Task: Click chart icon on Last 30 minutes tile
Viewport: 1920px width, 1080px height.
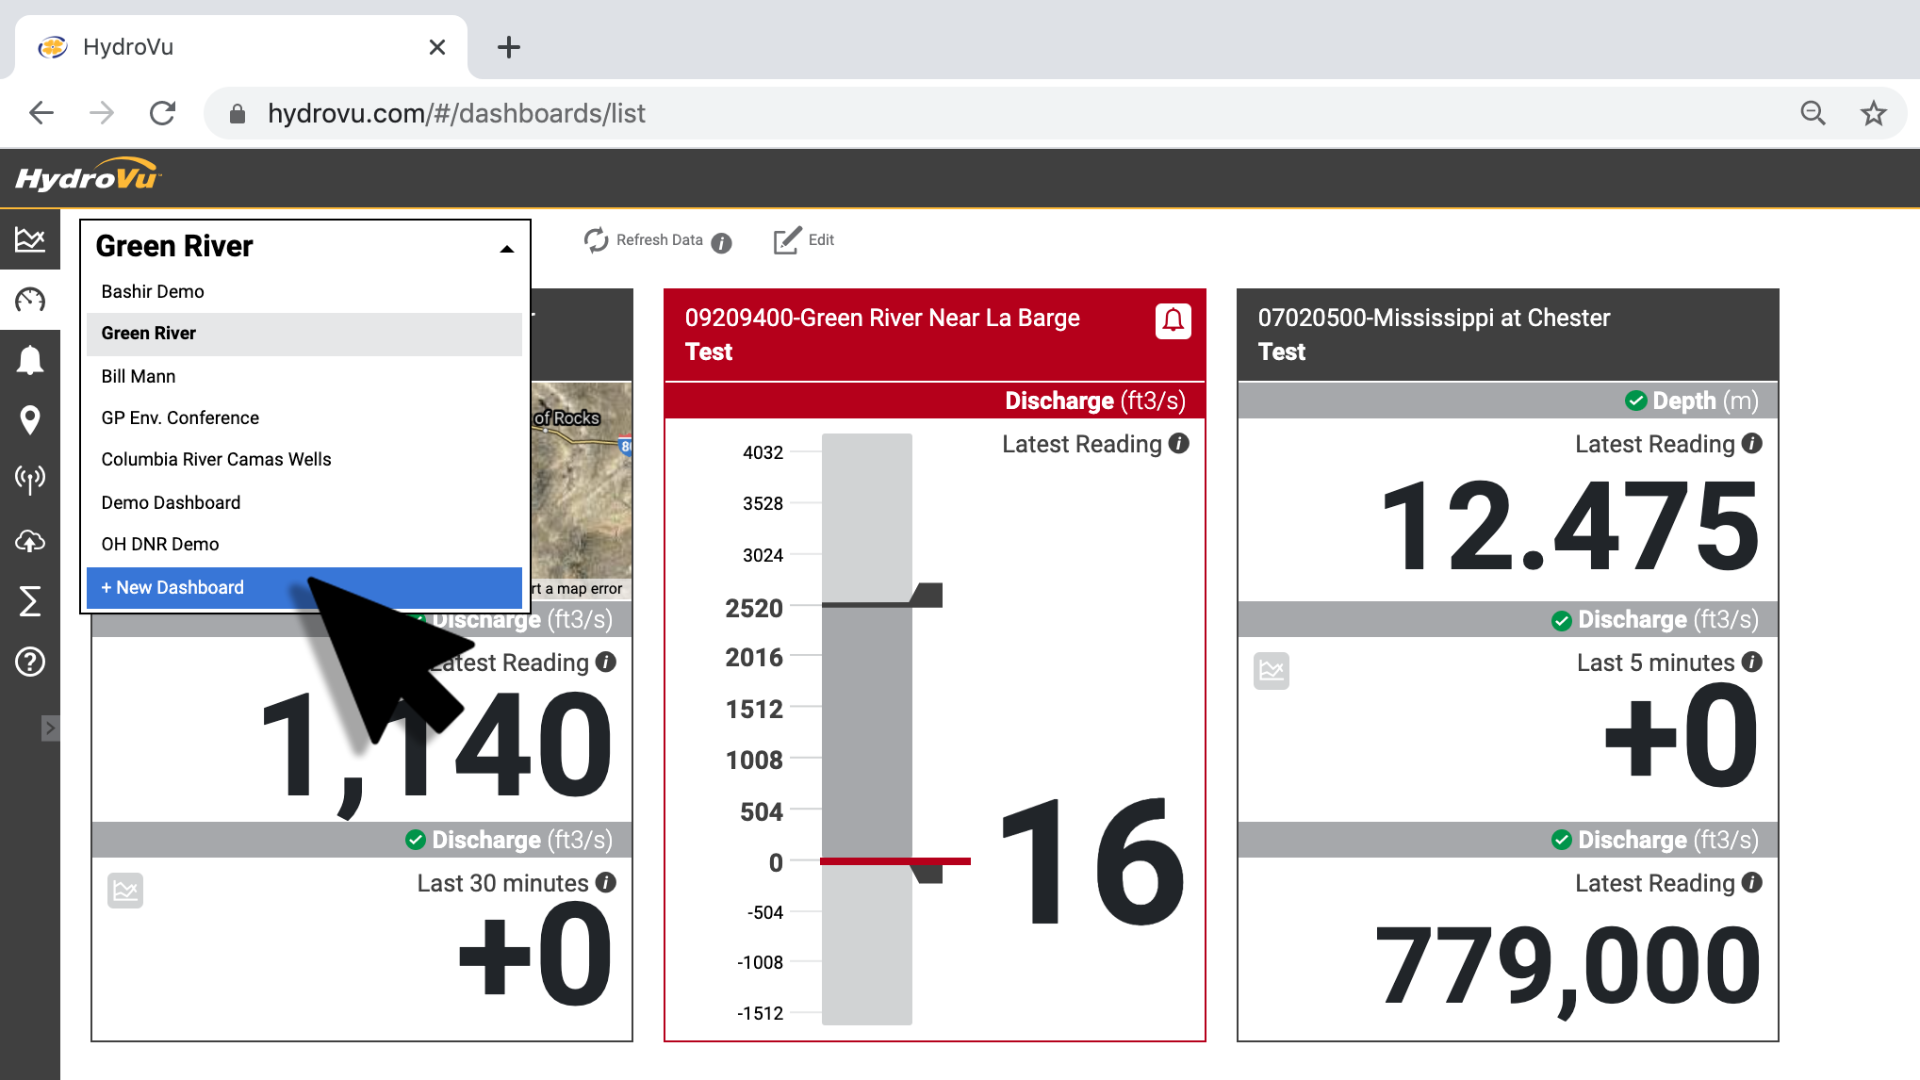Action: click(125, 890)
